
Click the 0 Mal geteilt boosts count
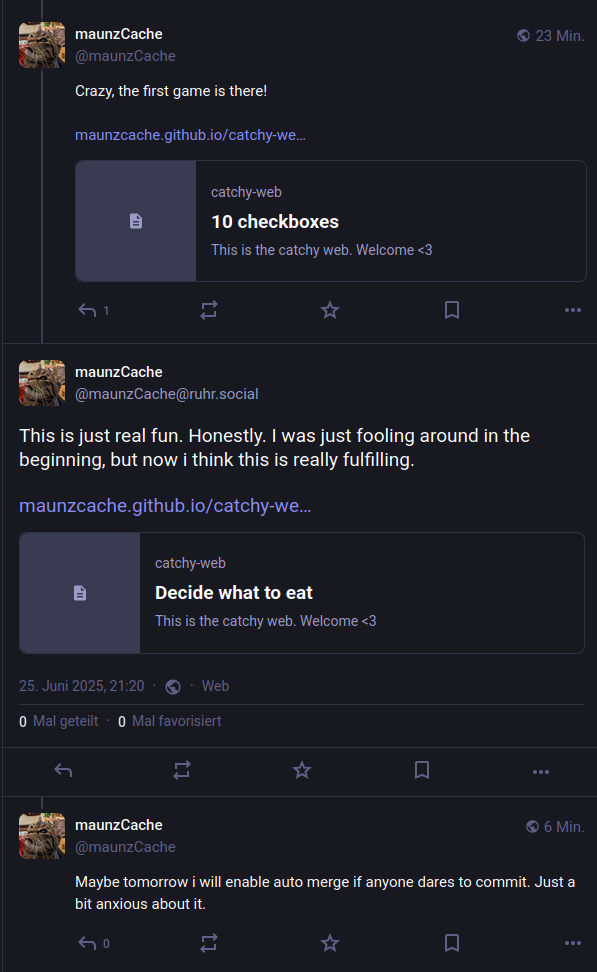tap(58, 721)
